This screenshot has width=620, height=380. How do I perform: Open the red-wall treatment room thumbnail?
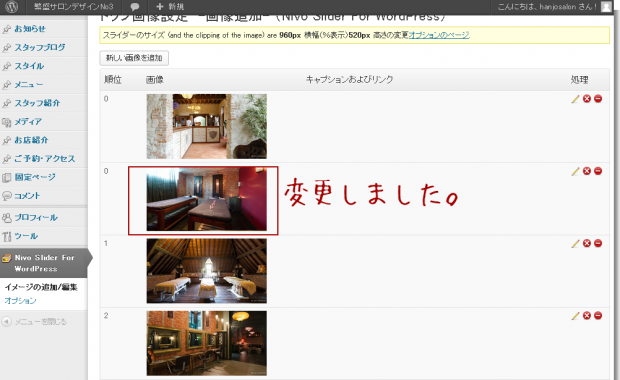[206, 199]
